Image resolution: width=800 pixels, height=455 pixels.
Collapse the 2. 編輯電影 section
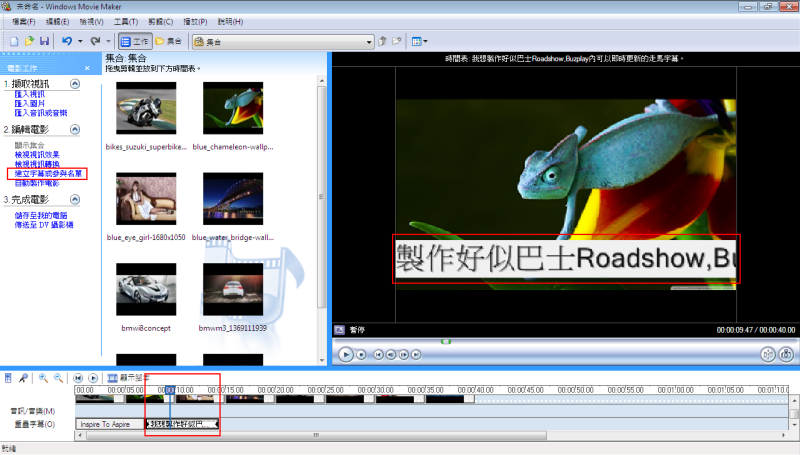click(75, 130)
